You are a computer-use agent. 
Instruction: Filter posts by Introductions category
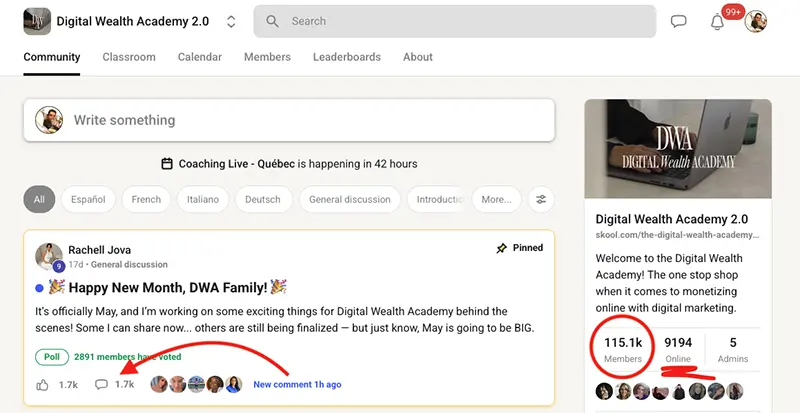pos(439,200)
